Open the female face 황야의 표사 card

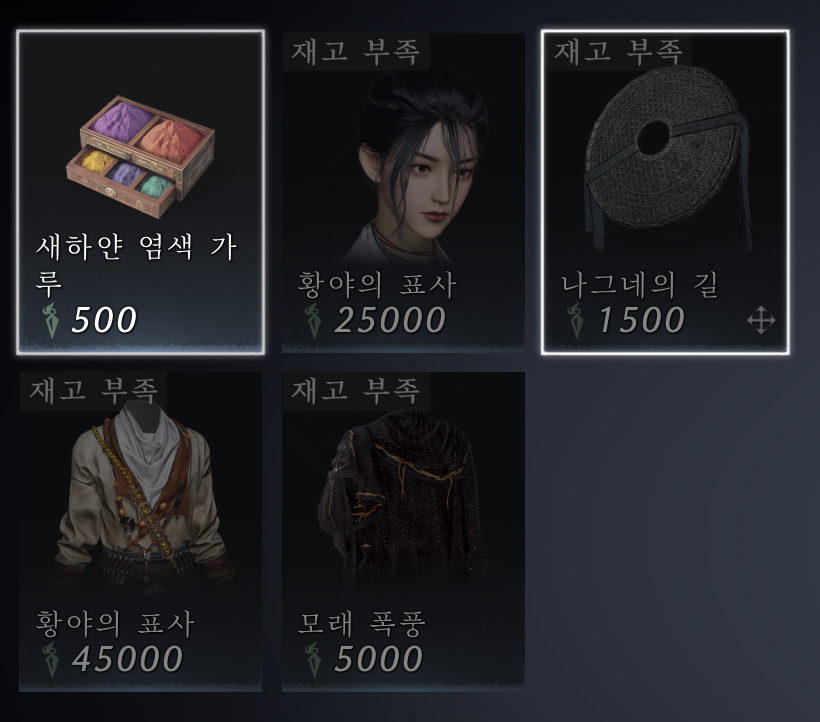click(403, 192)
